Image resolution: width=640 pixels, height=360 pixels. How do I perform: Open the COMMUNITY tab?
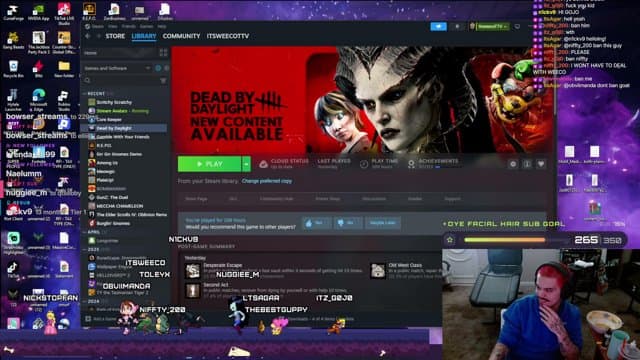(x=181, y=36)
